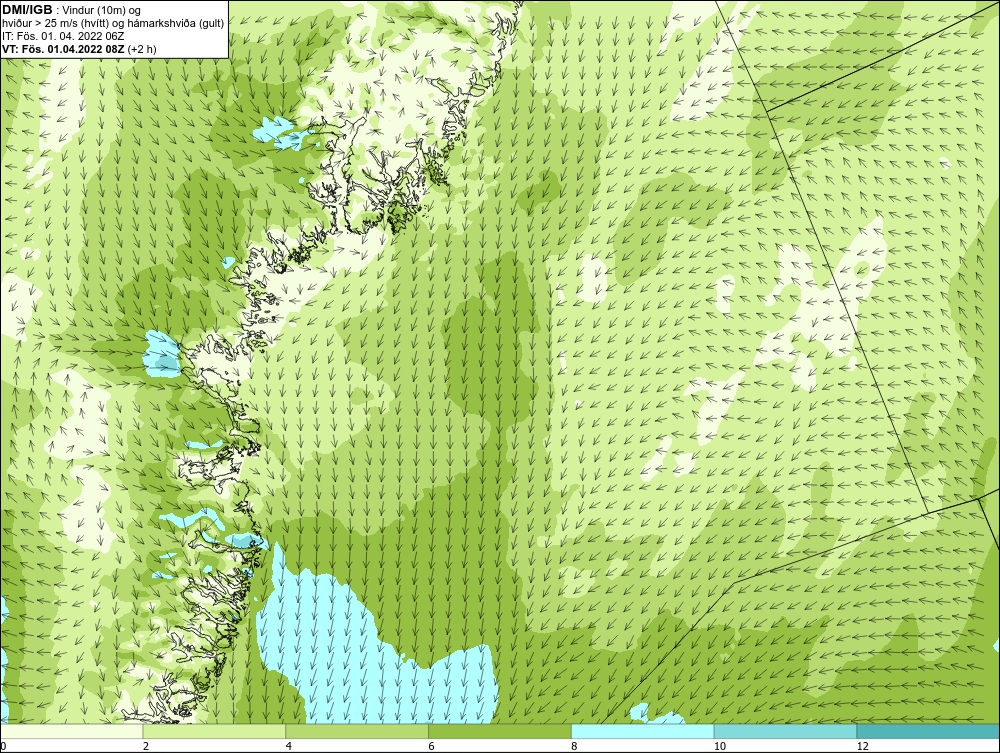Click 'Vindur (10m) og' in the title

click(x=102, y=11)
